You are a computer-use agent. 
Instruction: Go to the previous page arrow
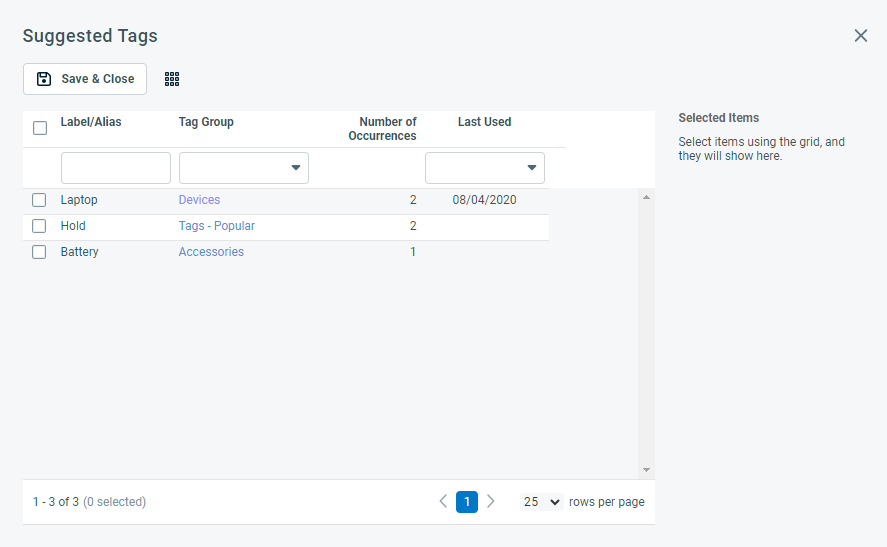(443, 502)
